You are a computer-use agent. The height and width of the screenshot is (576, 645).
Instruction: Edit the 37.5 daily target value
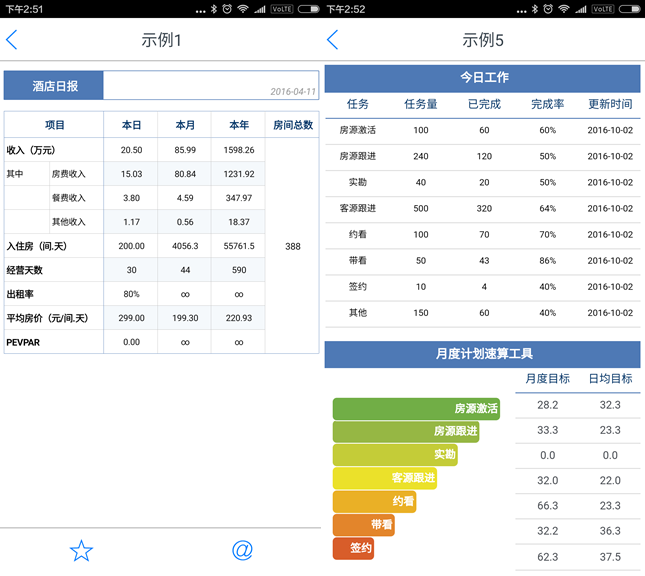pos(610,557)
